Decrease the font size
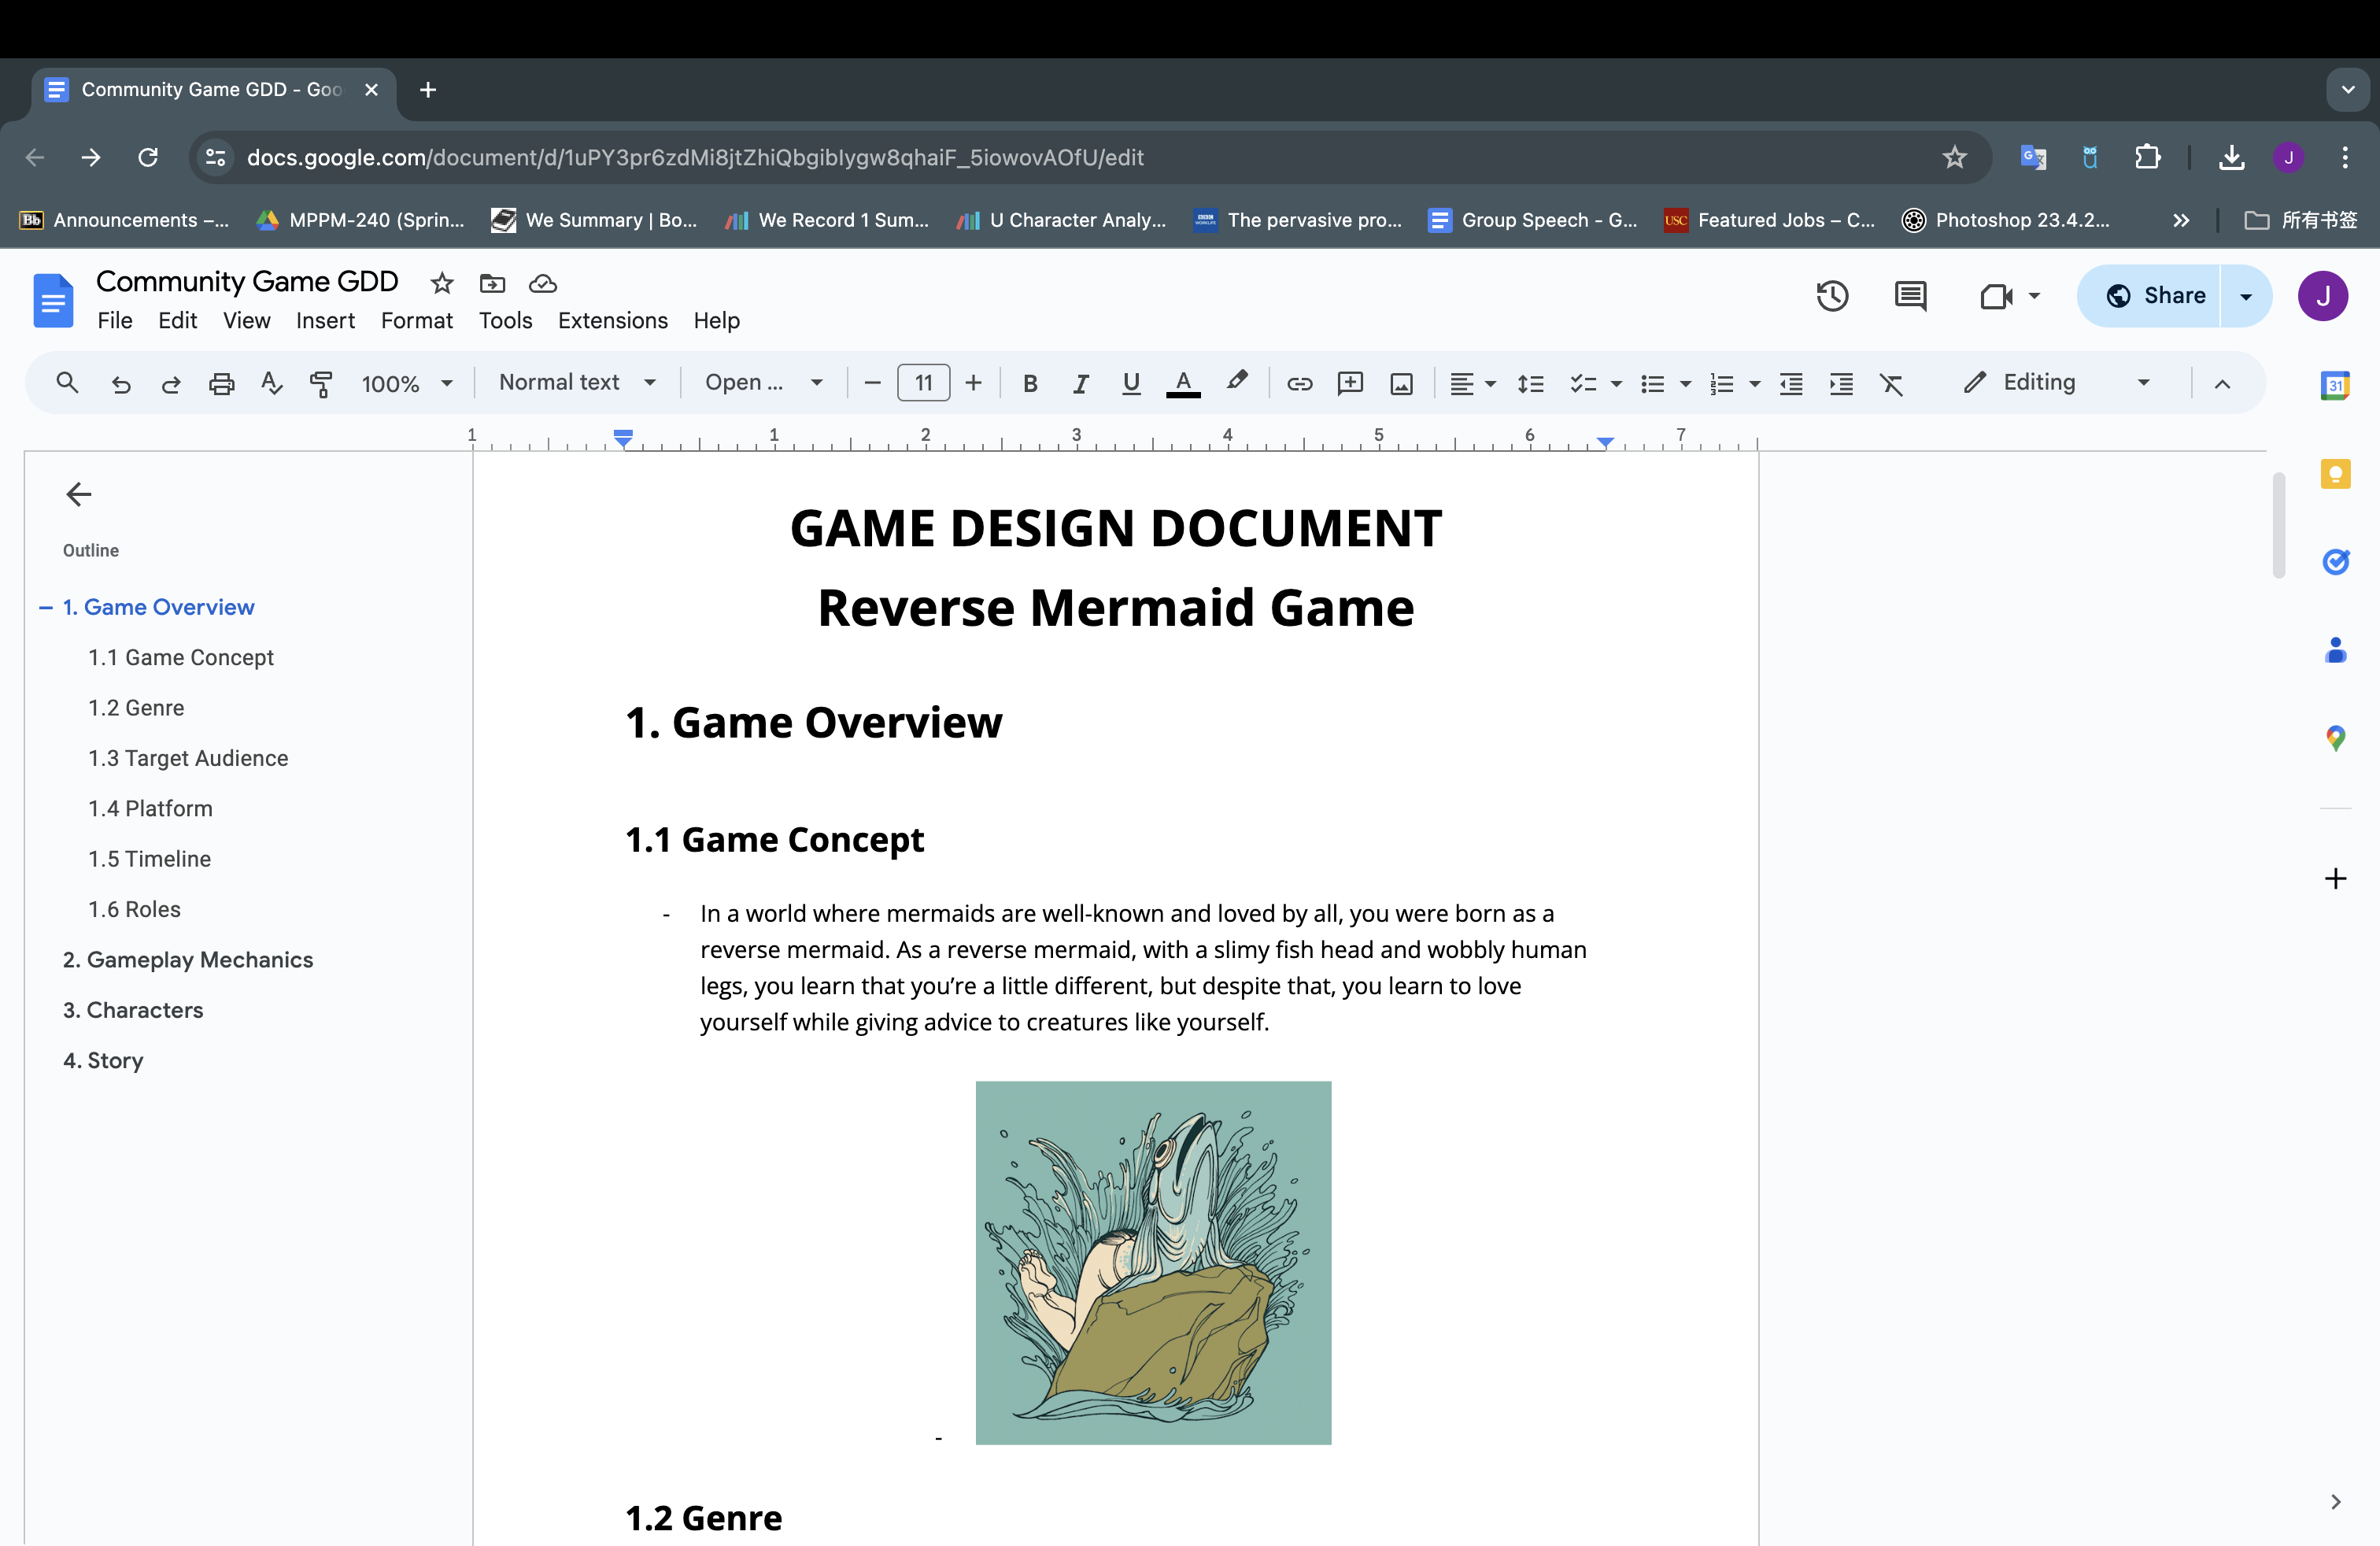 pyautogui.click(x=872, y=383)
